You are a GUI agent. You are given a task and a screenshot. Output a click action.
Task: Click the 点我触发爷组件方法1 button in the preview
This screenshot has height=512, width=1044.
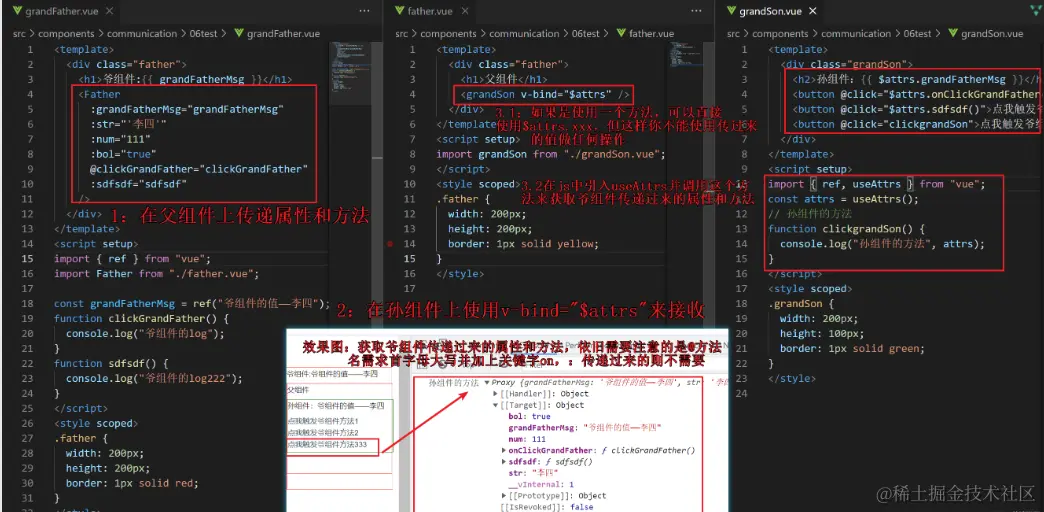click(322, 421)
